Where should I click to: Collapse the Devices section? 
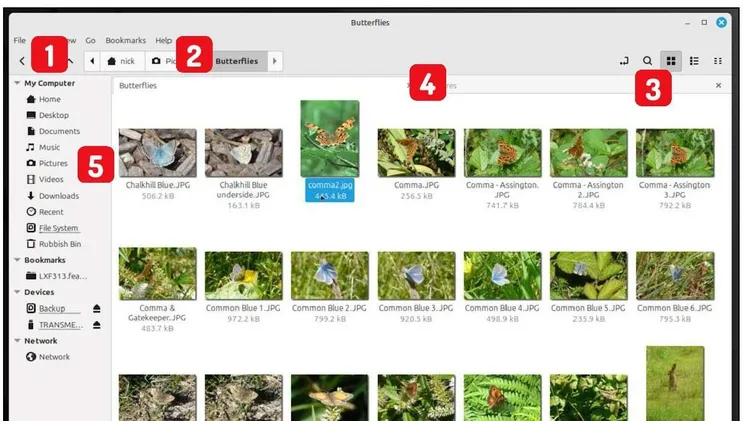pos(17,292)
